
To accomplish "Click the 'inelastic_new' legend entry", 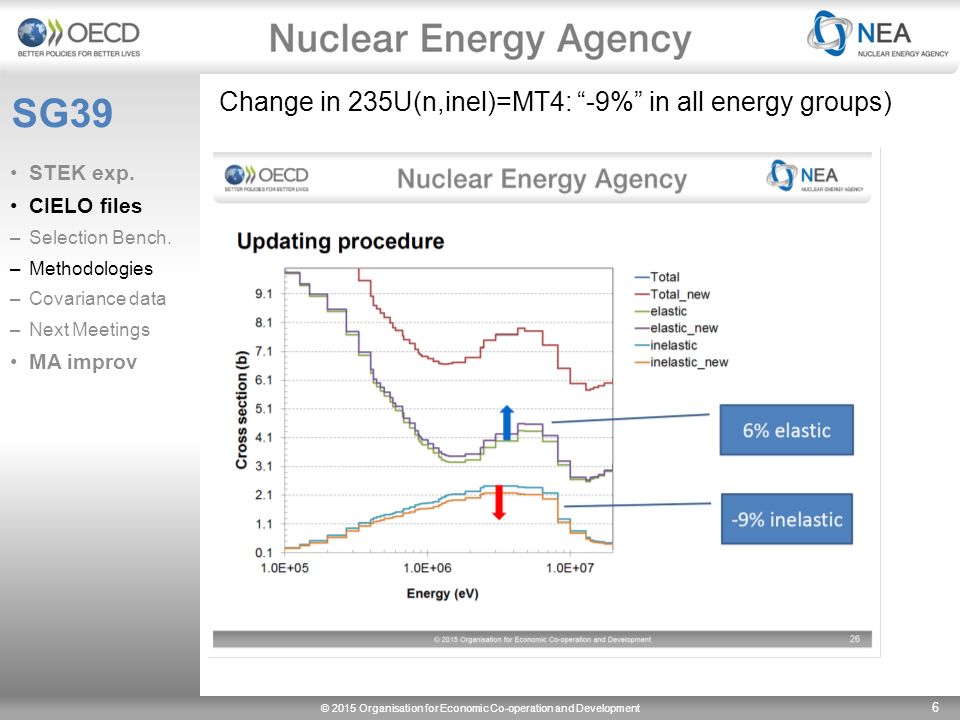I will (x=681, y=362).
